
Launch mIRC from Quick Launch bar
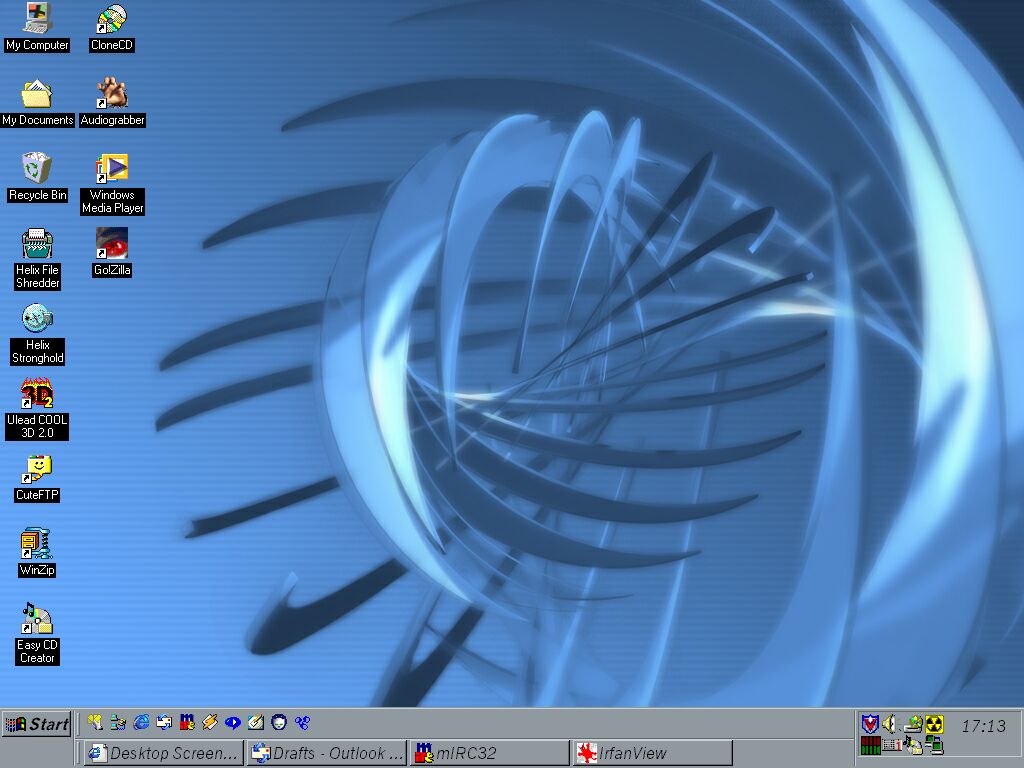(x=187, y=722)
